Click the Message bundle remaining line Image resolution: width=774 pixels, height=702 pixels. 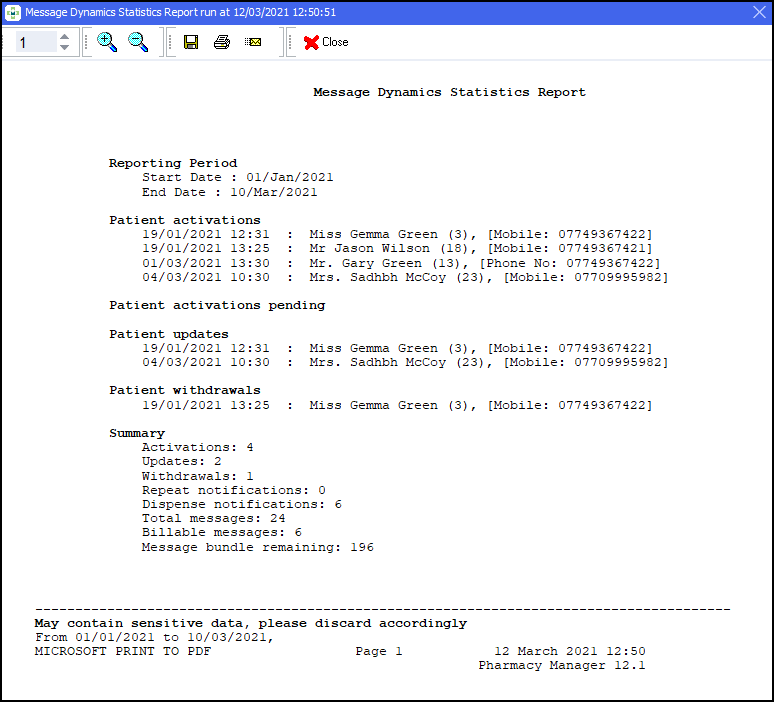[x=257, y=547]
